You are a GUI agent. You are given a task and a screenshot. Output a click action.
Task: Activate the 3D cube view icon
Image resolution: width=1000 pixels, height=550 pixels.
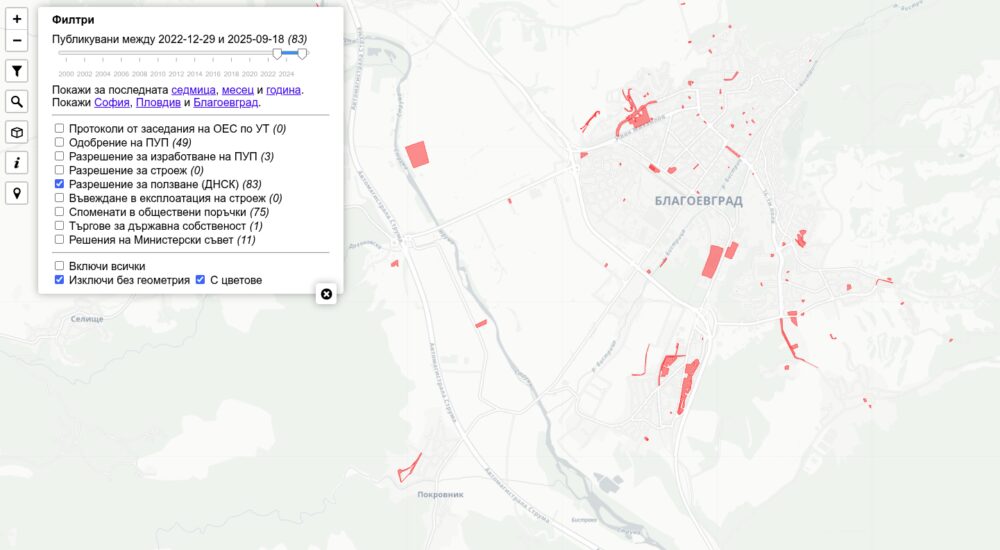coord(17,132)
